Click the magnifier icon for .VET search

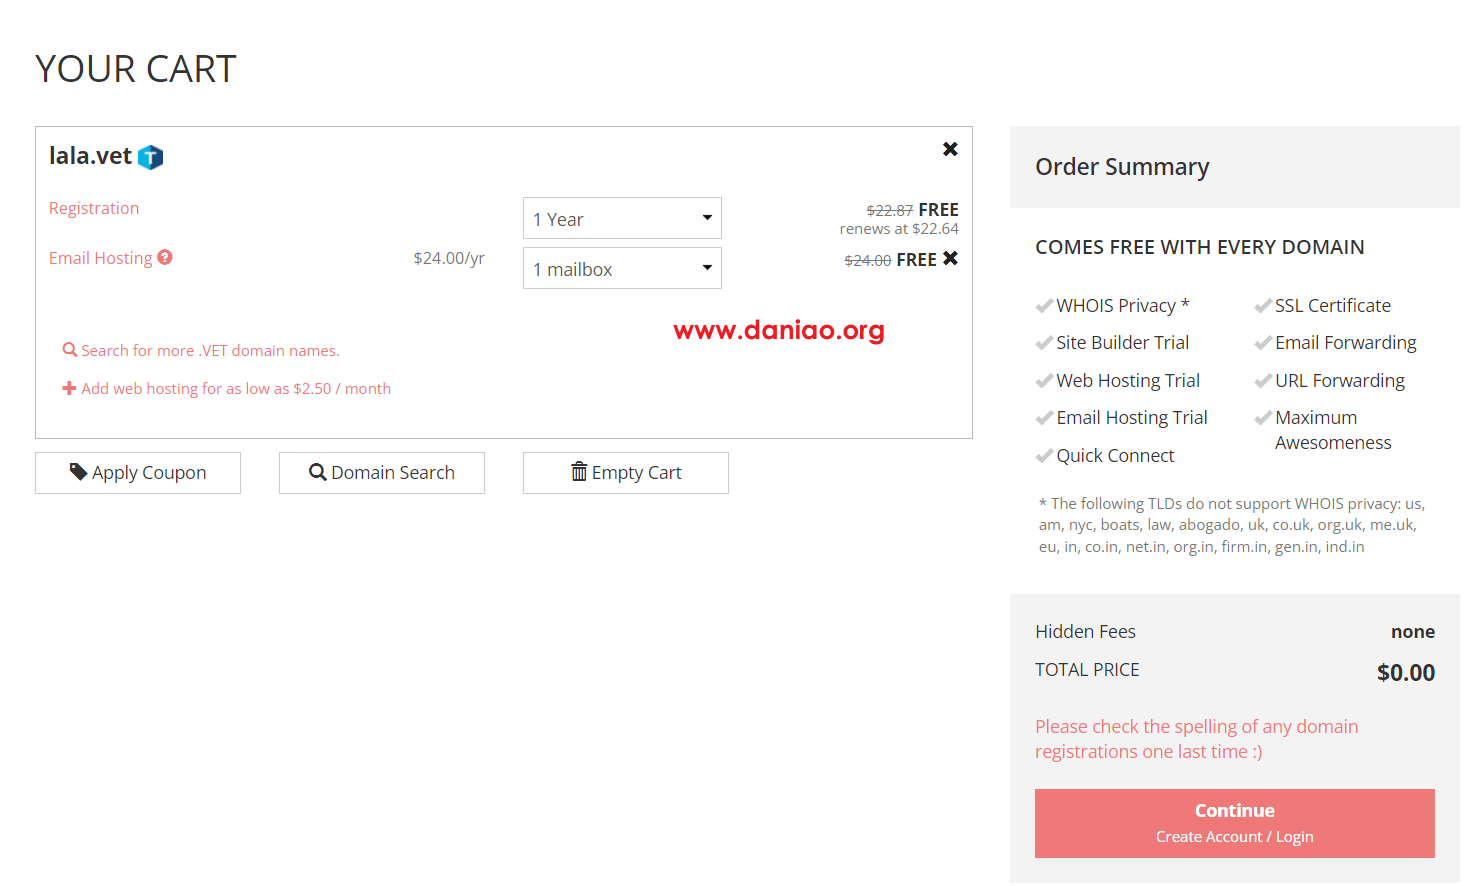(x=70, y=350)
